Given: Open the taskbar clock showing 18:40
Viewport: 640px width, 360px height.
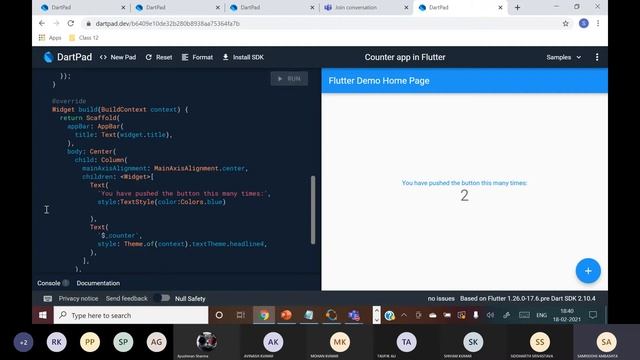Looking at the screenshot, I should tap(567, 315).
